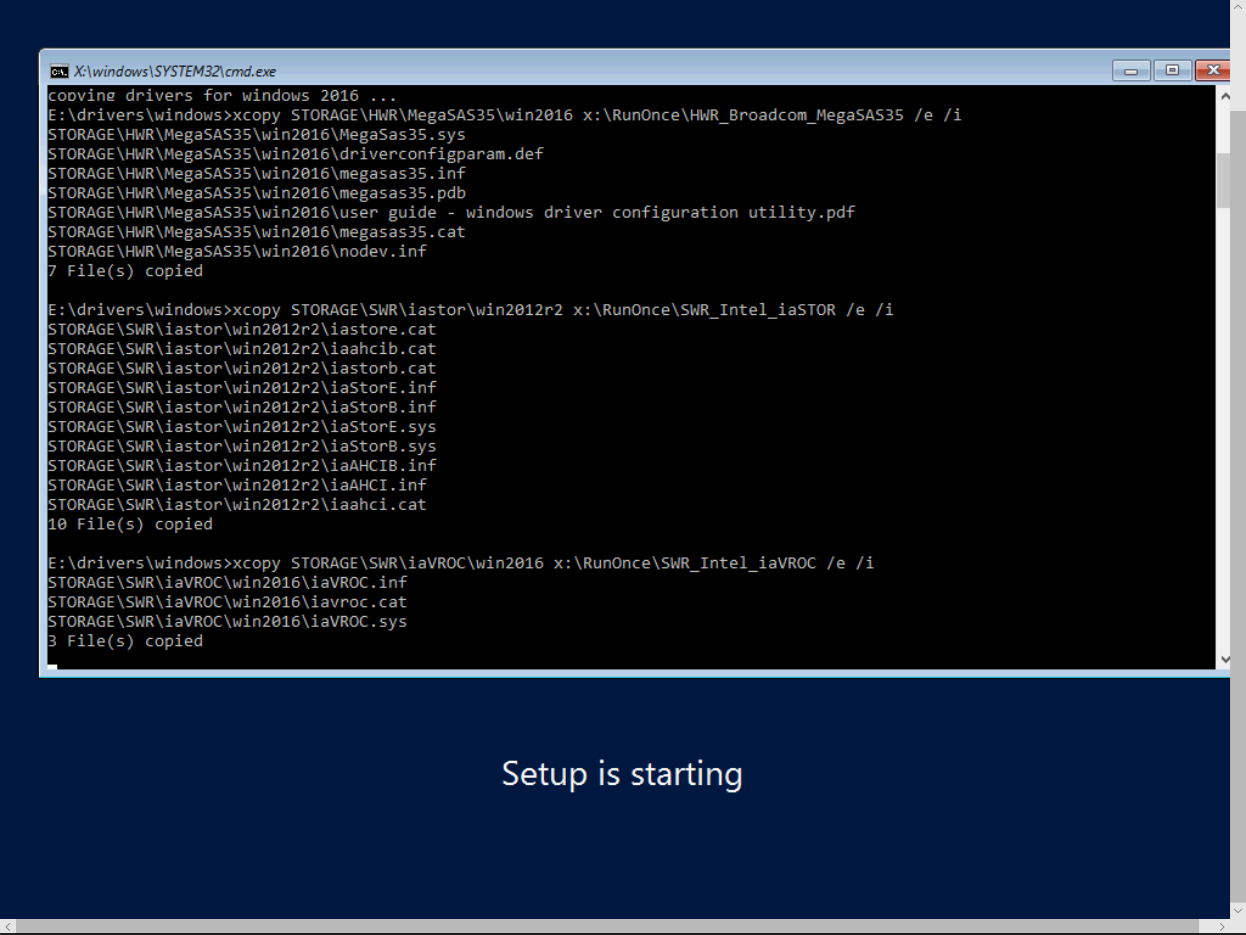
Task: Click the xcopy SWR_Intel_iaSTOR command line
Action: tap(470, 310)
